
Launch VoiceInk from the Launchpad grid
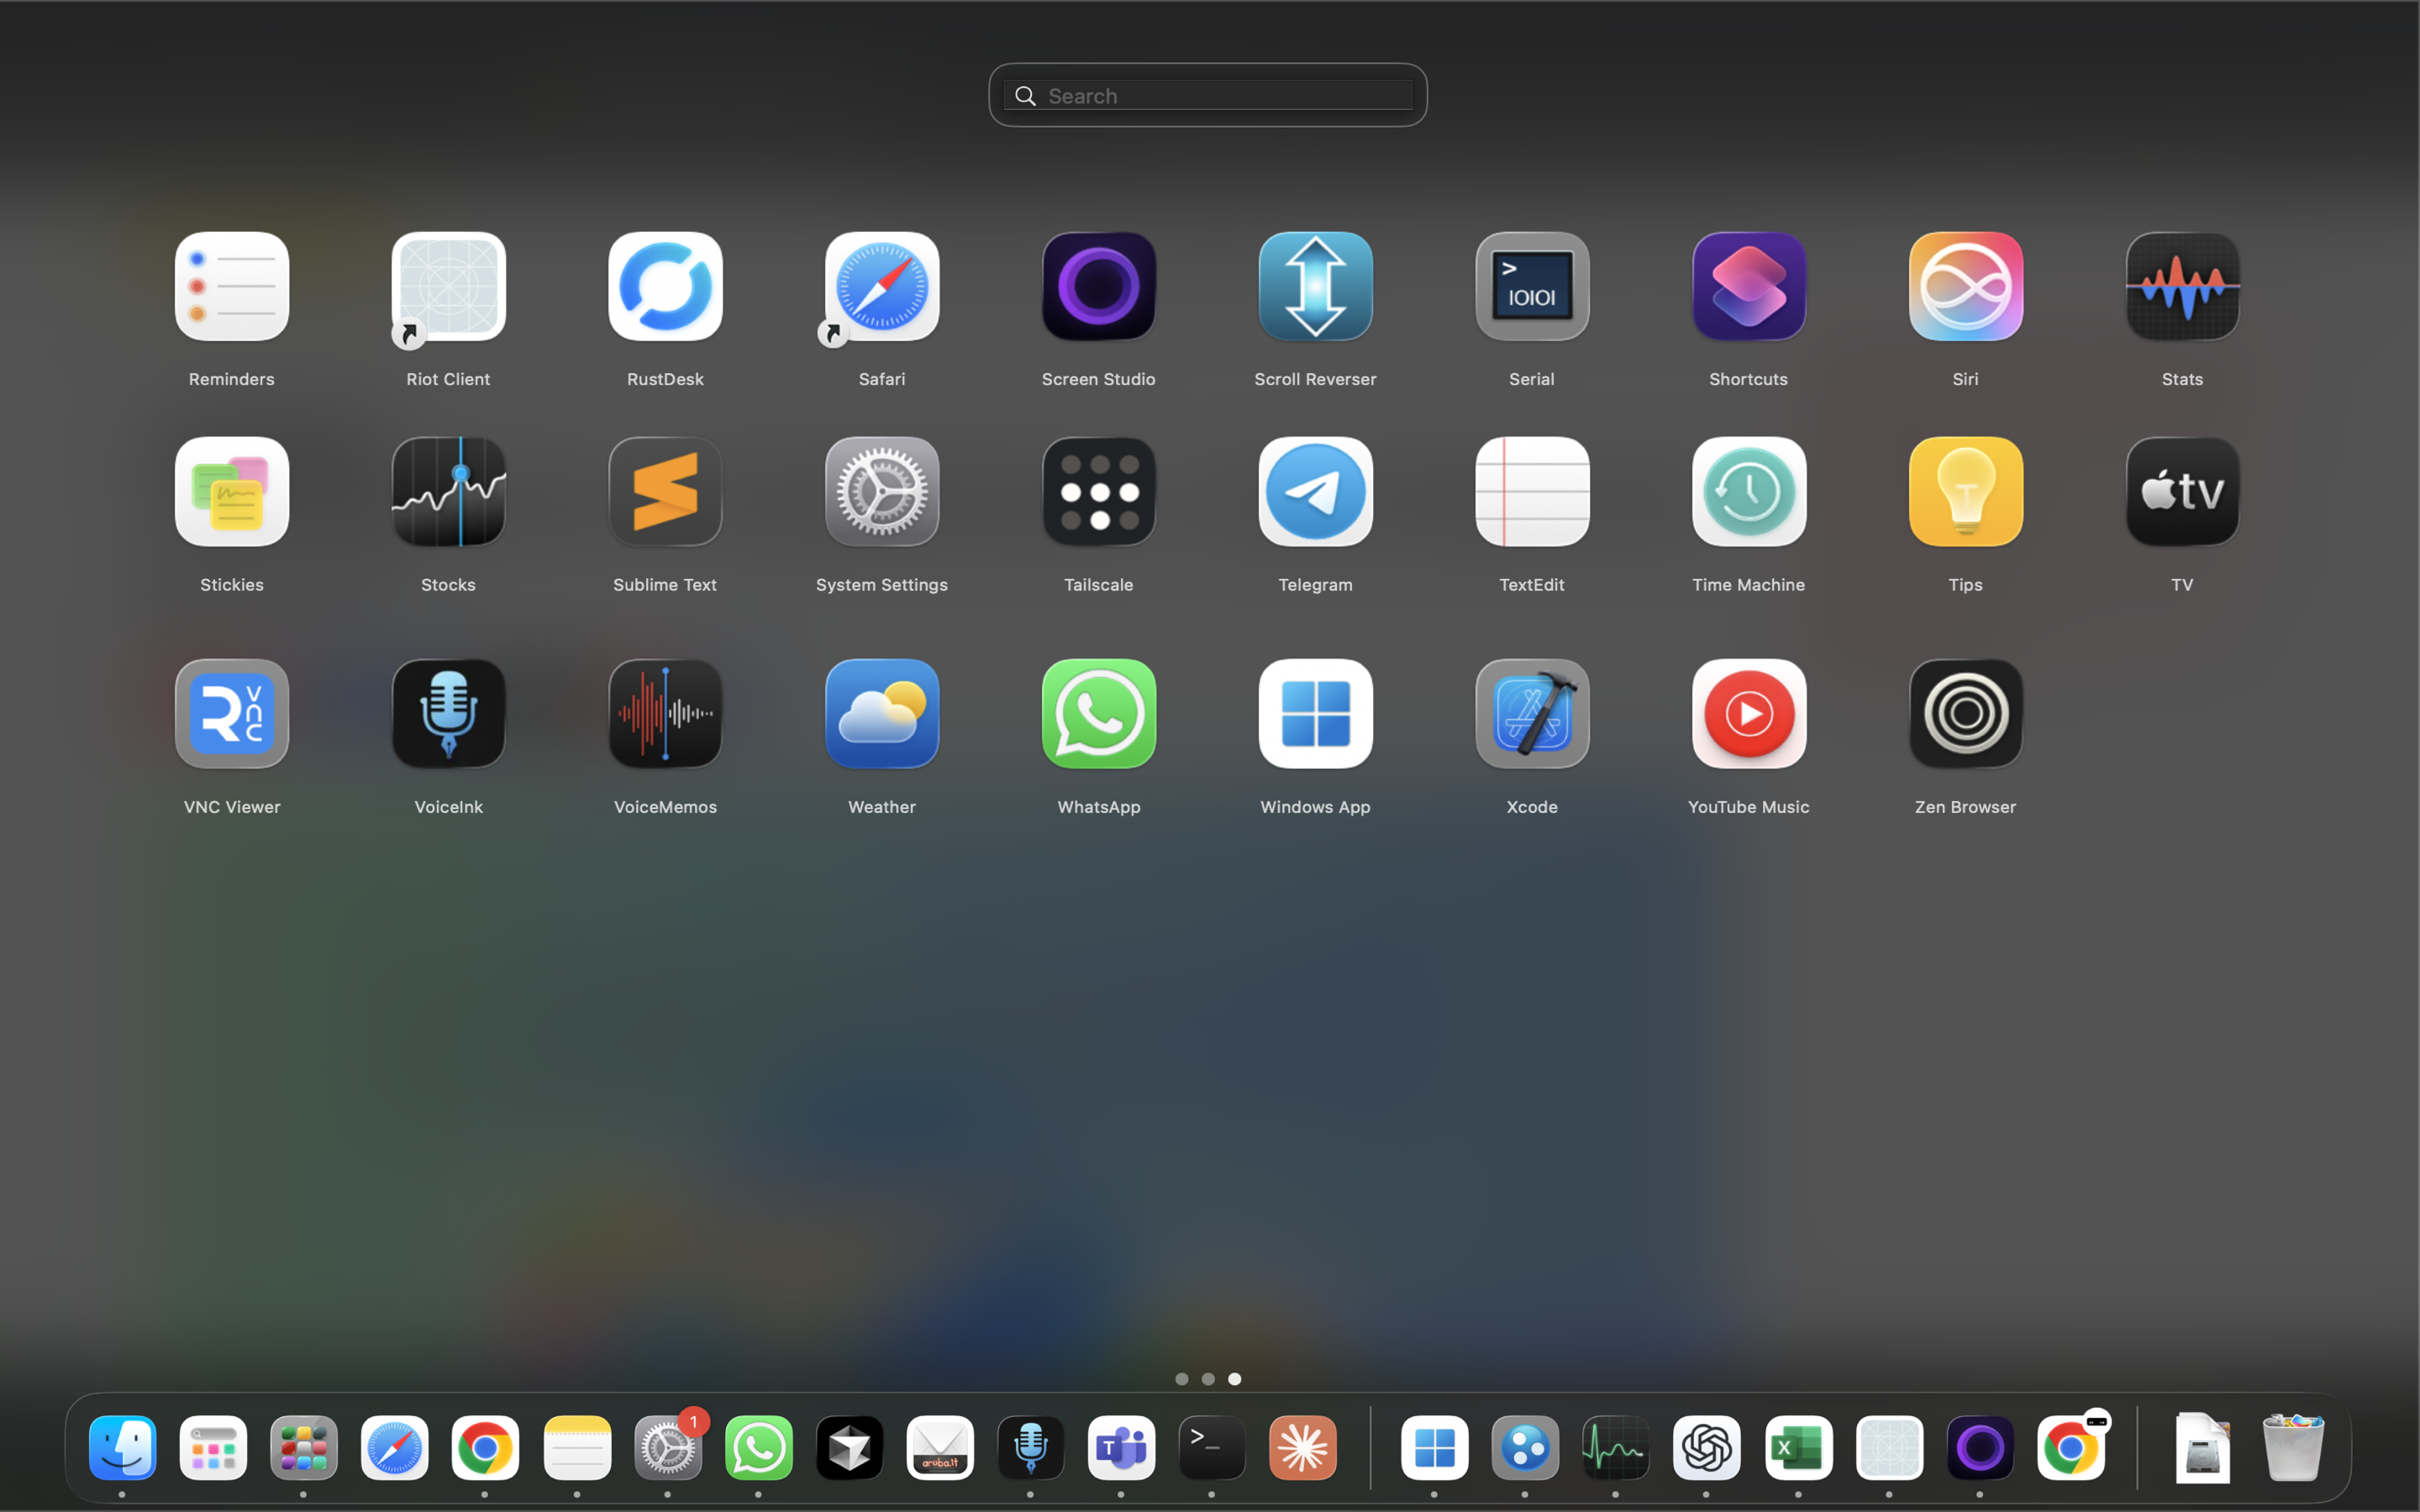[448, 714]
